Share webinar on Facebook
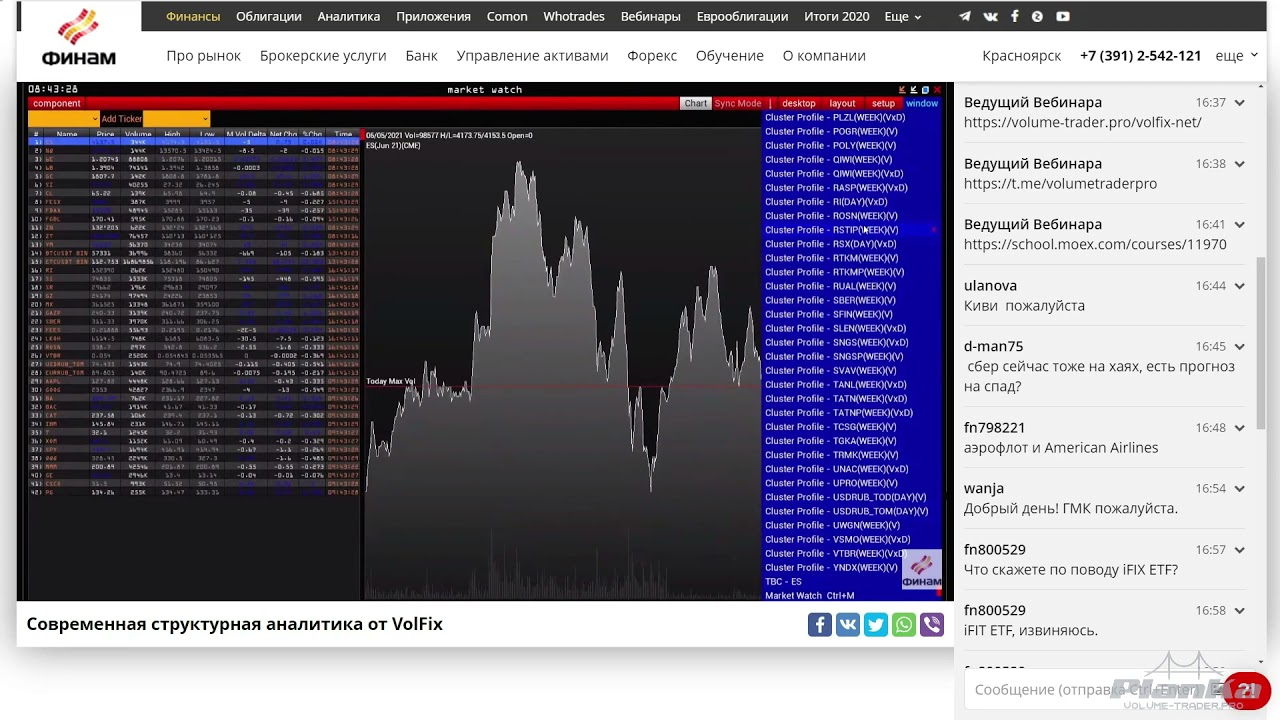Viewport: 1280px width, 720px height. (x=820, y=625)
